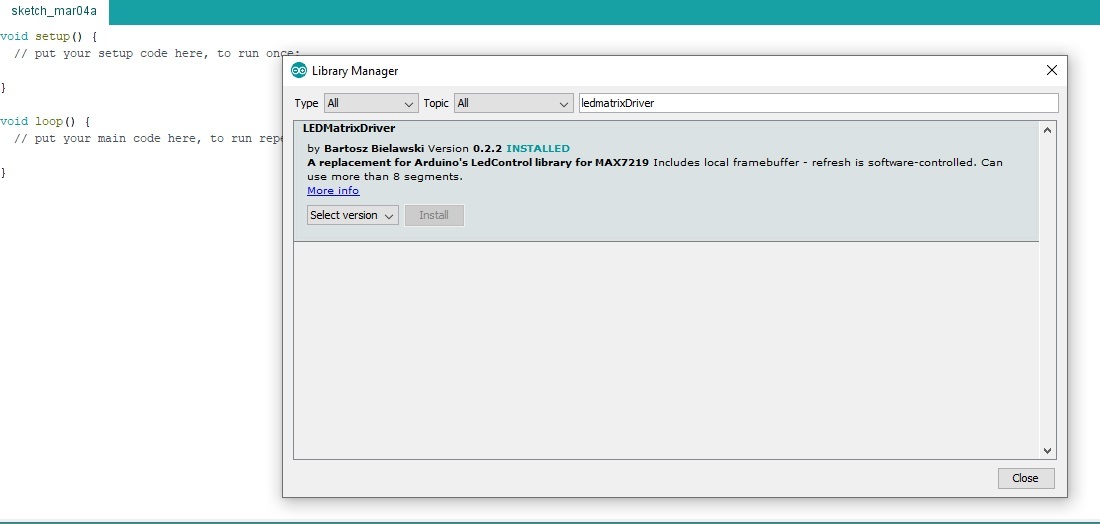
Task: Click the scroll down arrow in library list
Action: pos(1047,451)
